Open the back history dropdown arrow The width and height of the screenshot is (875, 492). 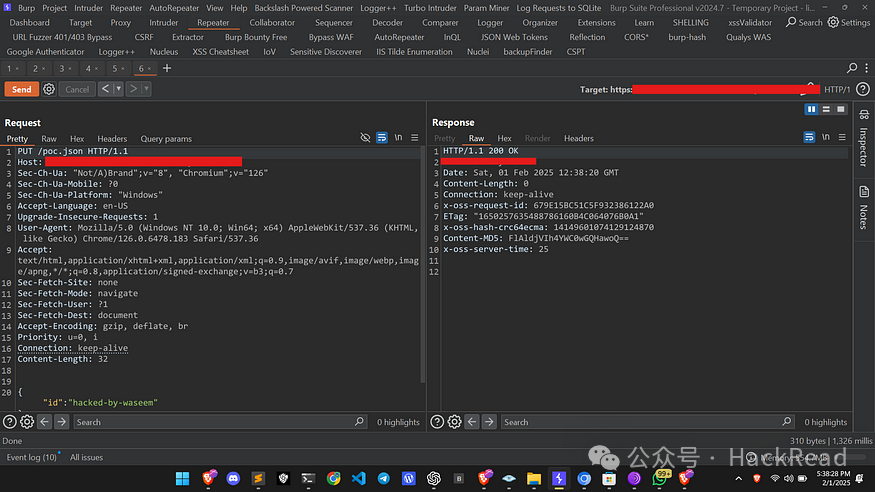click(x=118, y=89)
